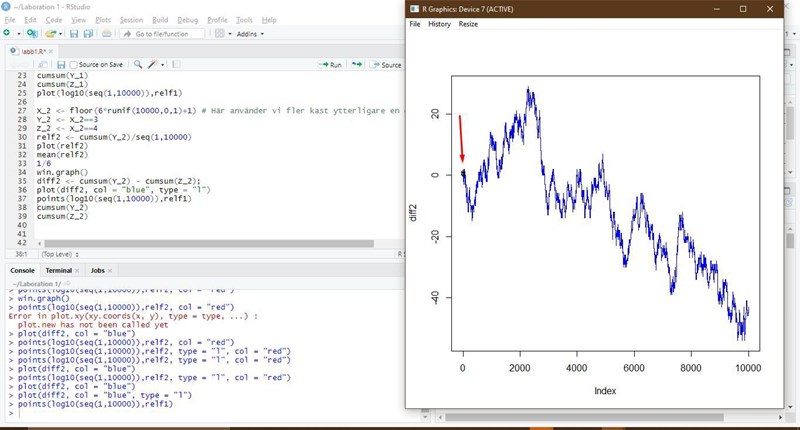Click the re-run previous code icon
Image resolution: width=800 pixels, height=430 pixels.
click(x=355, y=64)
